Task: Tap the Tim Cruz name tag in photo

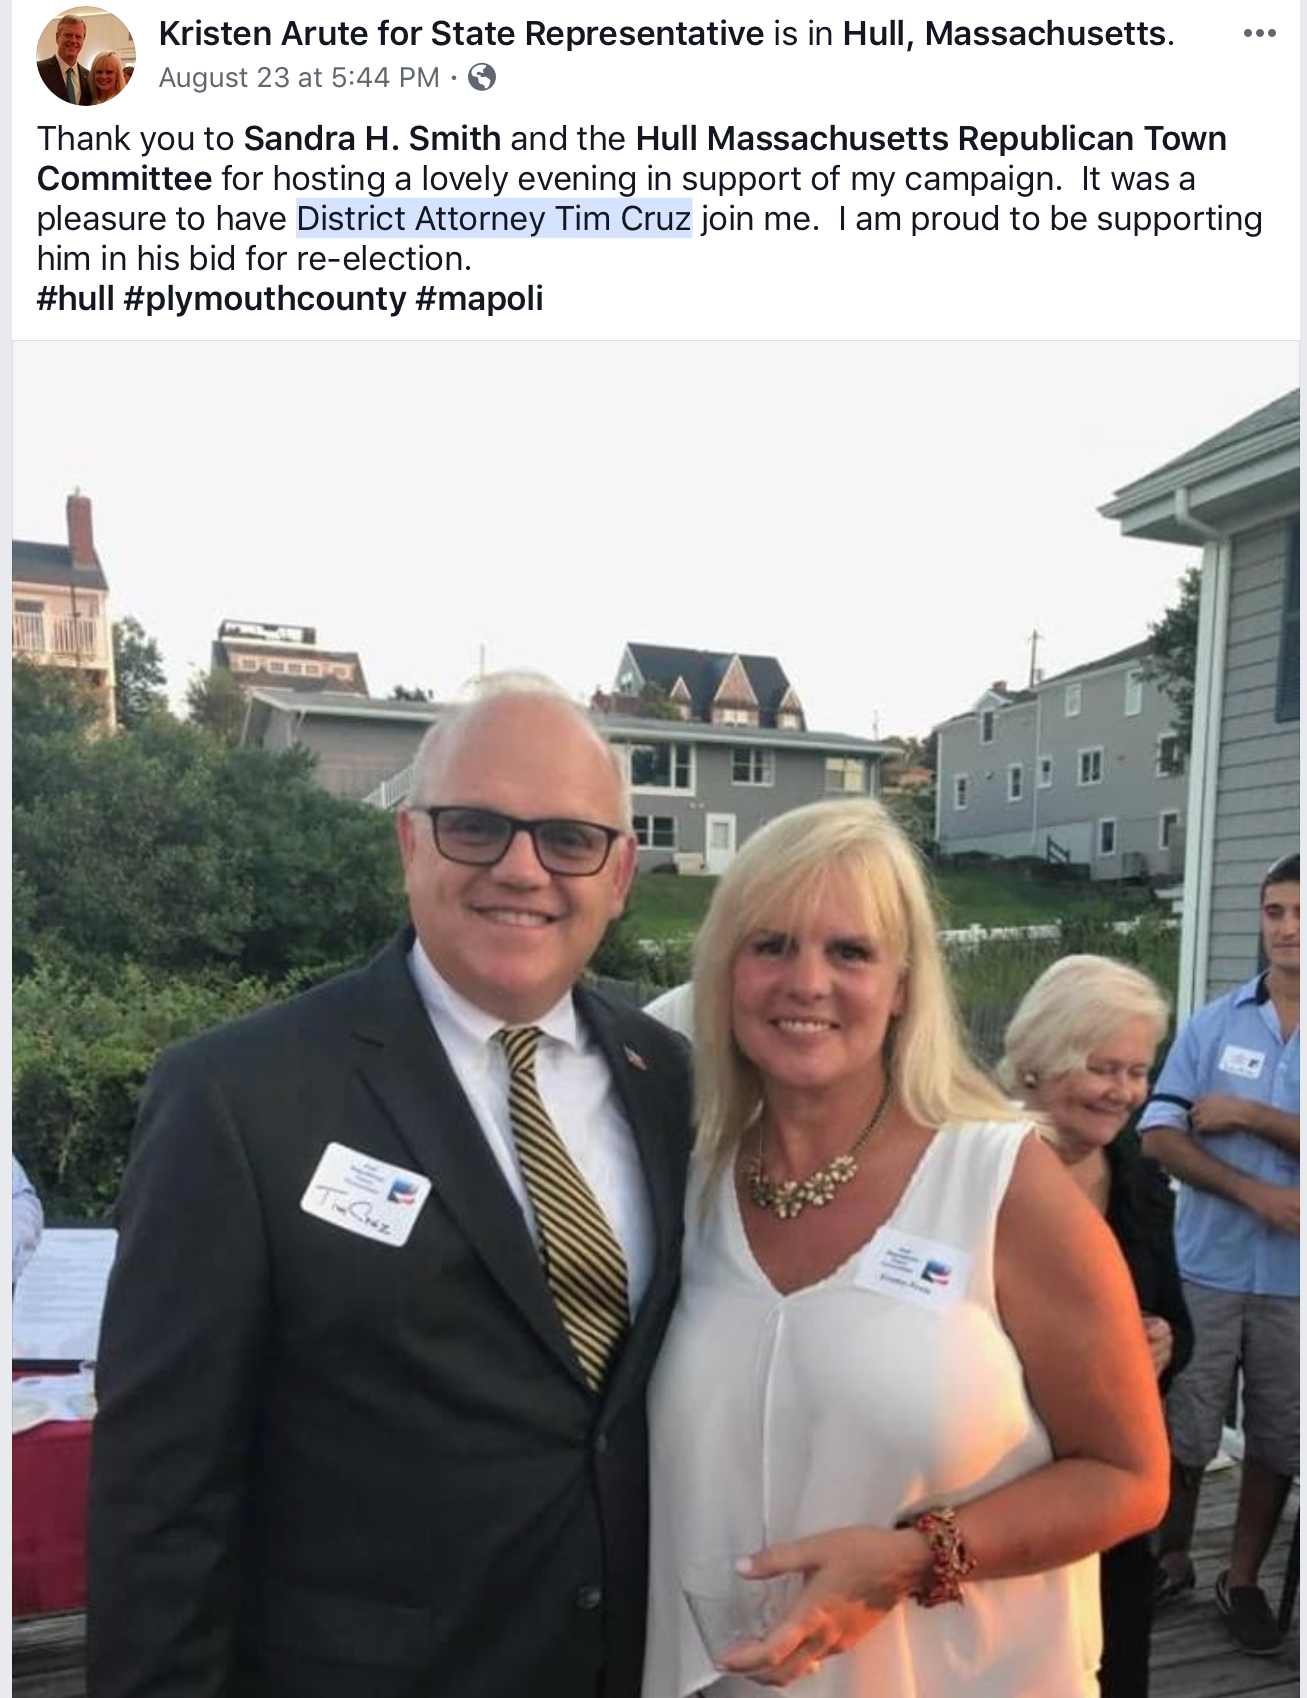Action: [x=365, y=1194]
